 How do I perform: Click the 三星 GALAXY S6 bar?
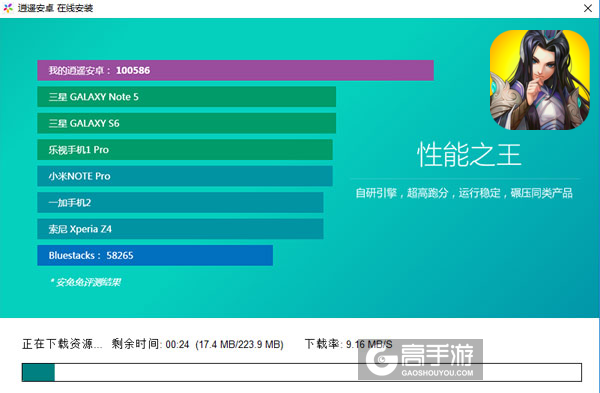pyautogui.click(x=186, y=123)
